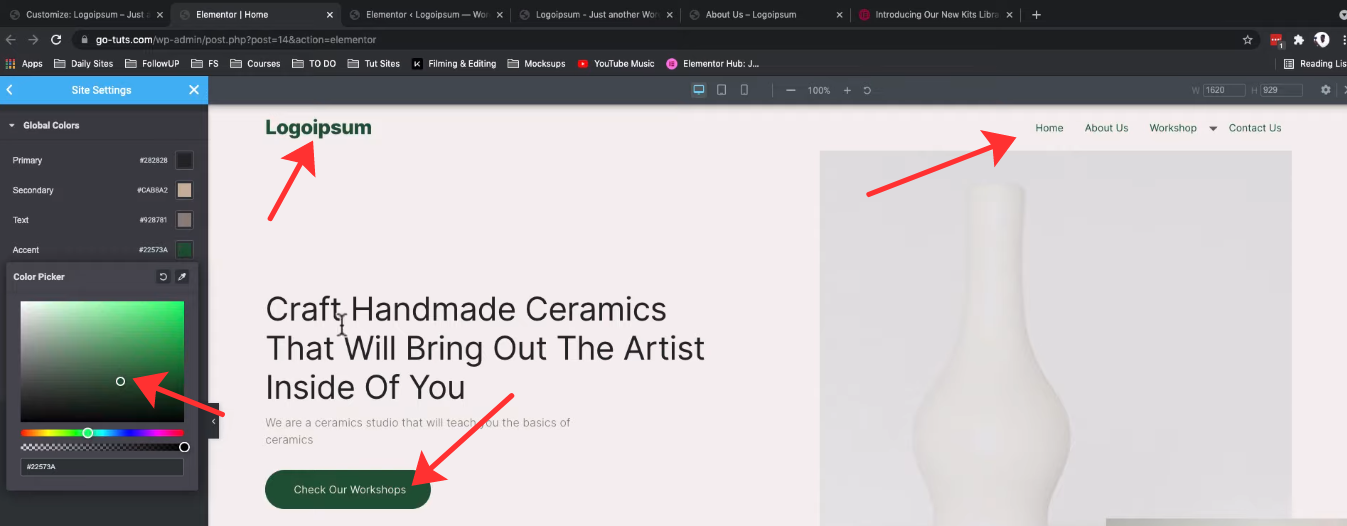This screenshot has width=1347, height=526.
Task: Reset the color in Color Picker
Action: click(163, 277)
